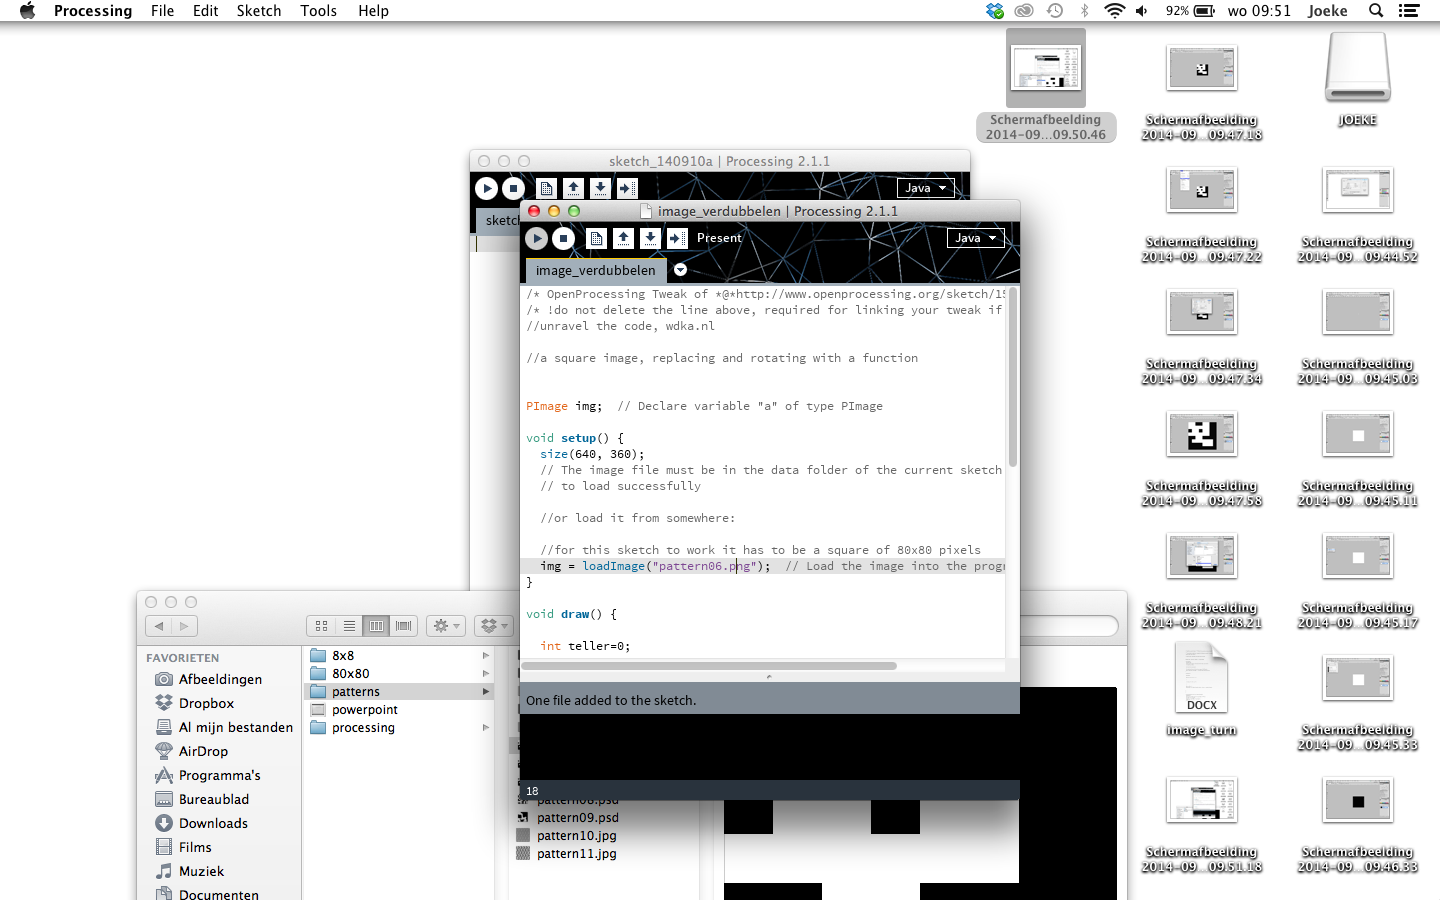Open Notification Center icon
Image resolution: width=1440 pixels, height=900 pixels.
(x=1409, y=11)
